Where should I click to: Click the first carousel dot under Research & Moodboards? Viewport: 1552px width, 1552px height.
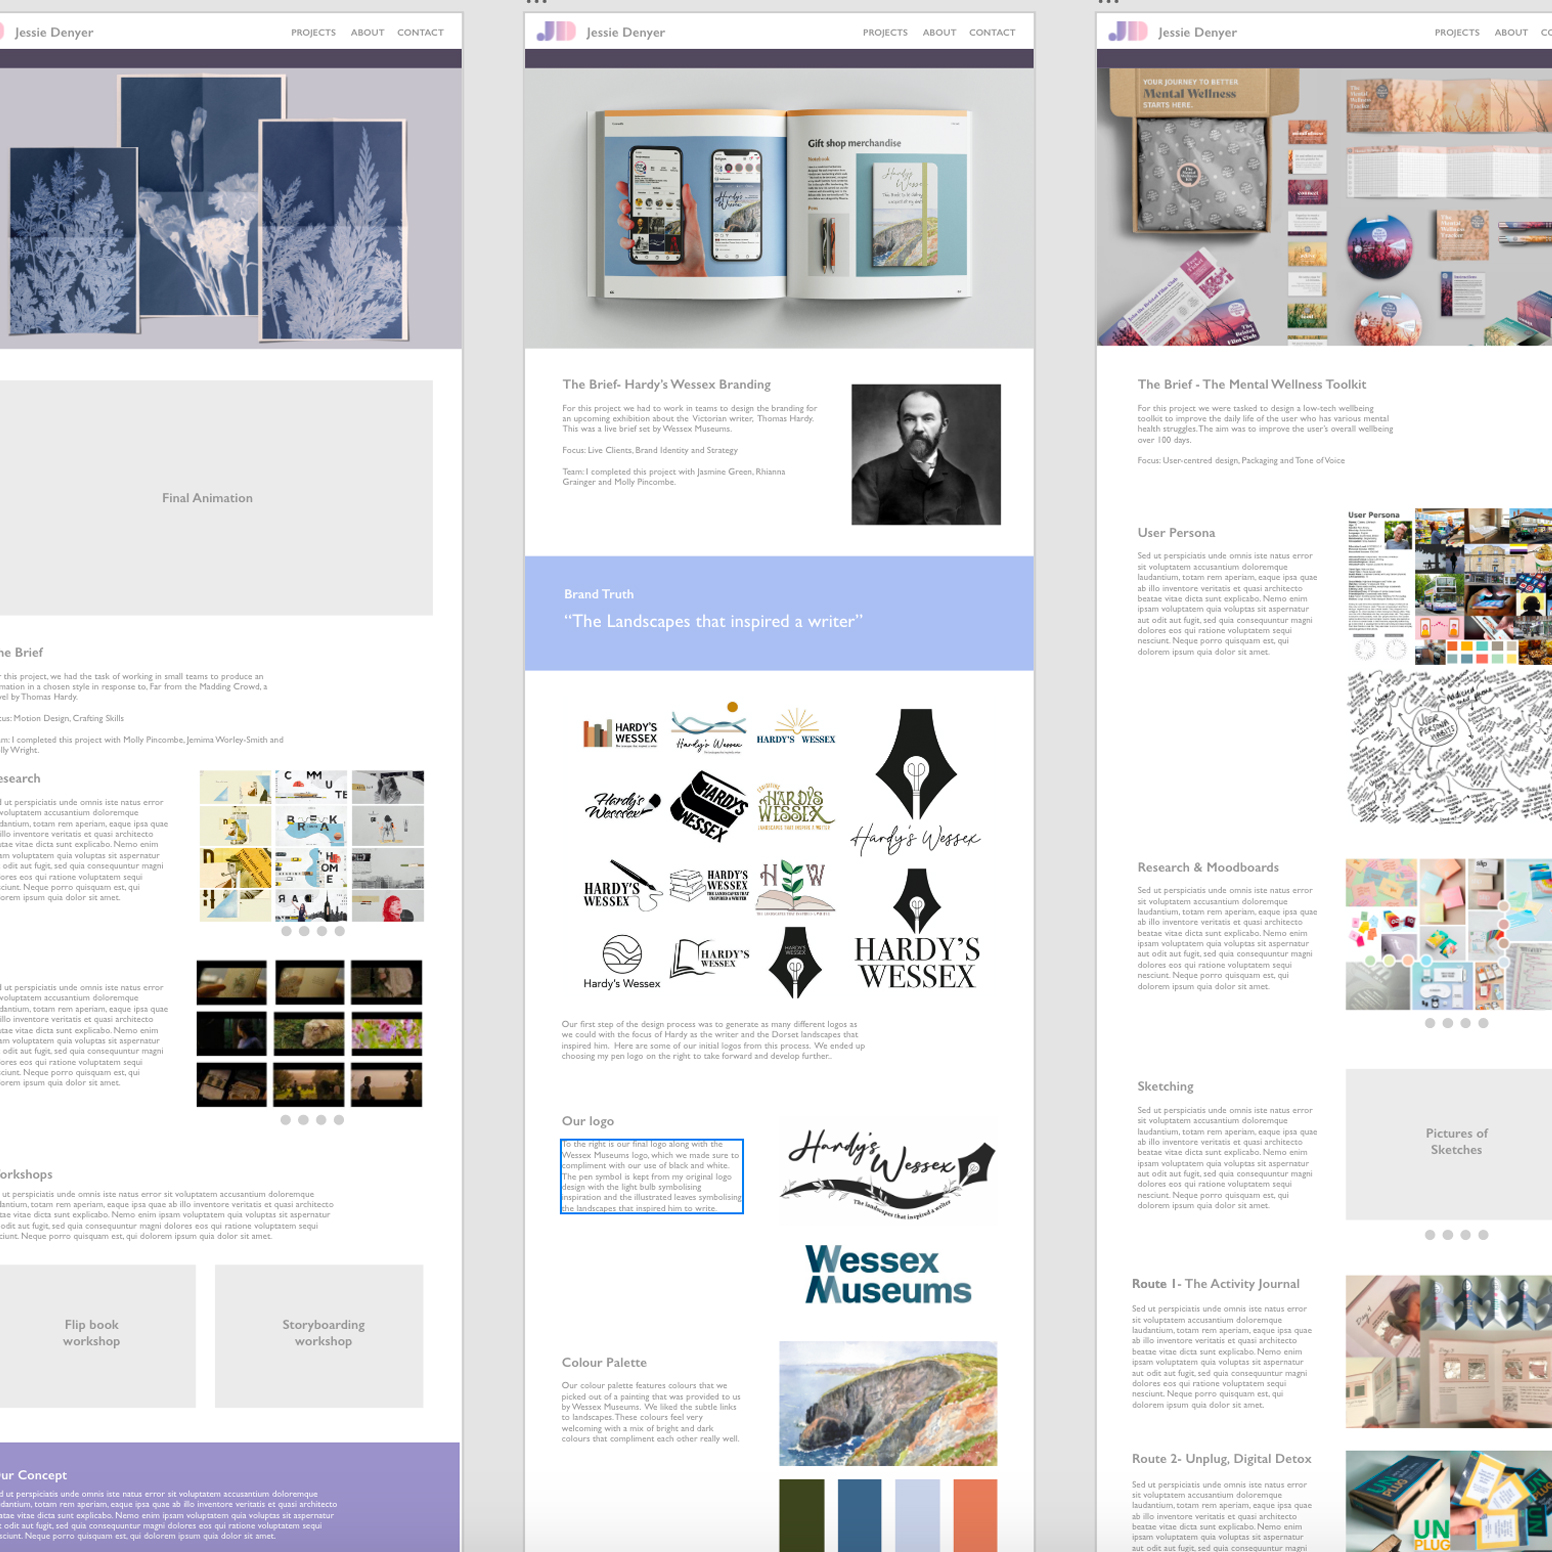point(1430,1023)
